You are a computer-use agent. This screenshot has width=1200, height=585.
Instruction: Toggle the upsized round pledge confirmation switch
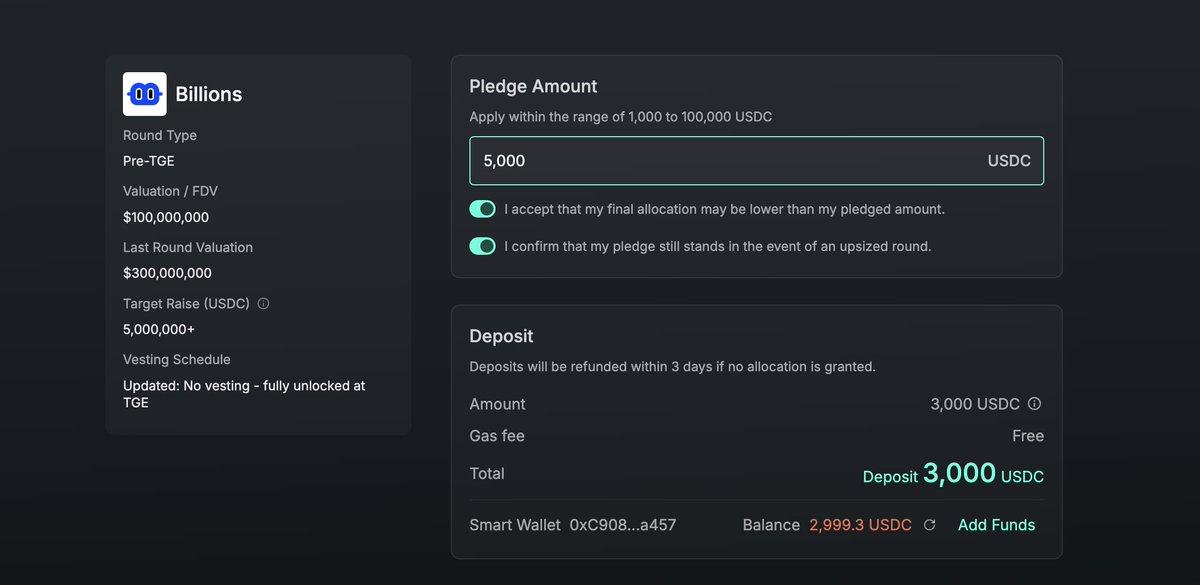(483, 246)
